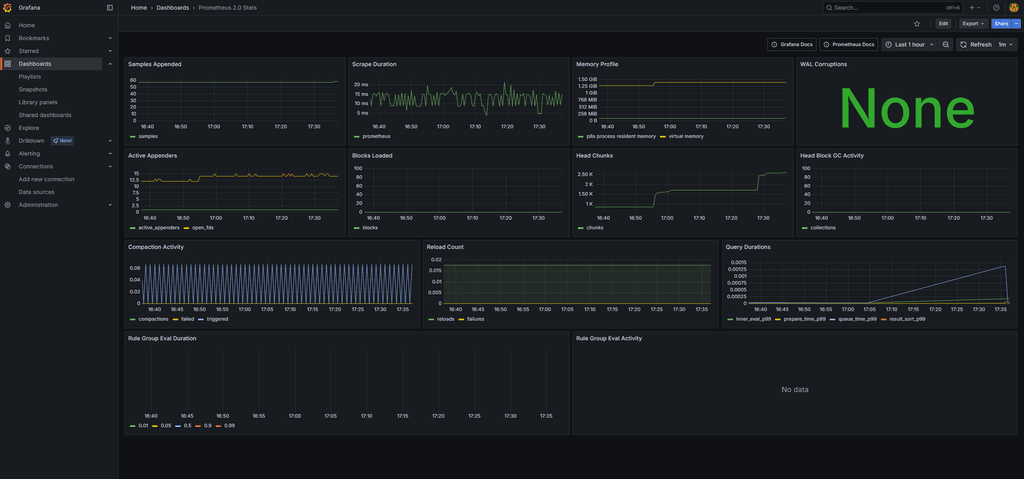
Task: Click the zoom out time range icon
Action: click(x=946, y=44)
